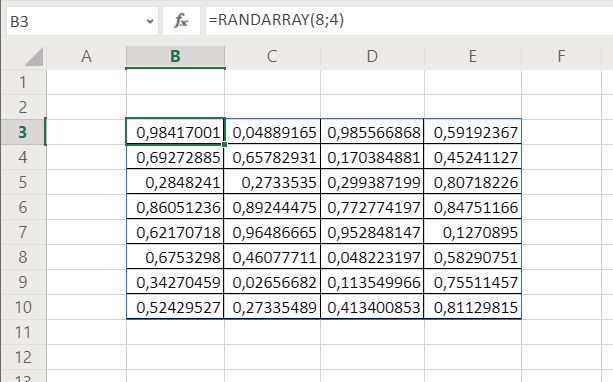Select row 2 header
613x382 pixels.
pos(23,107)
